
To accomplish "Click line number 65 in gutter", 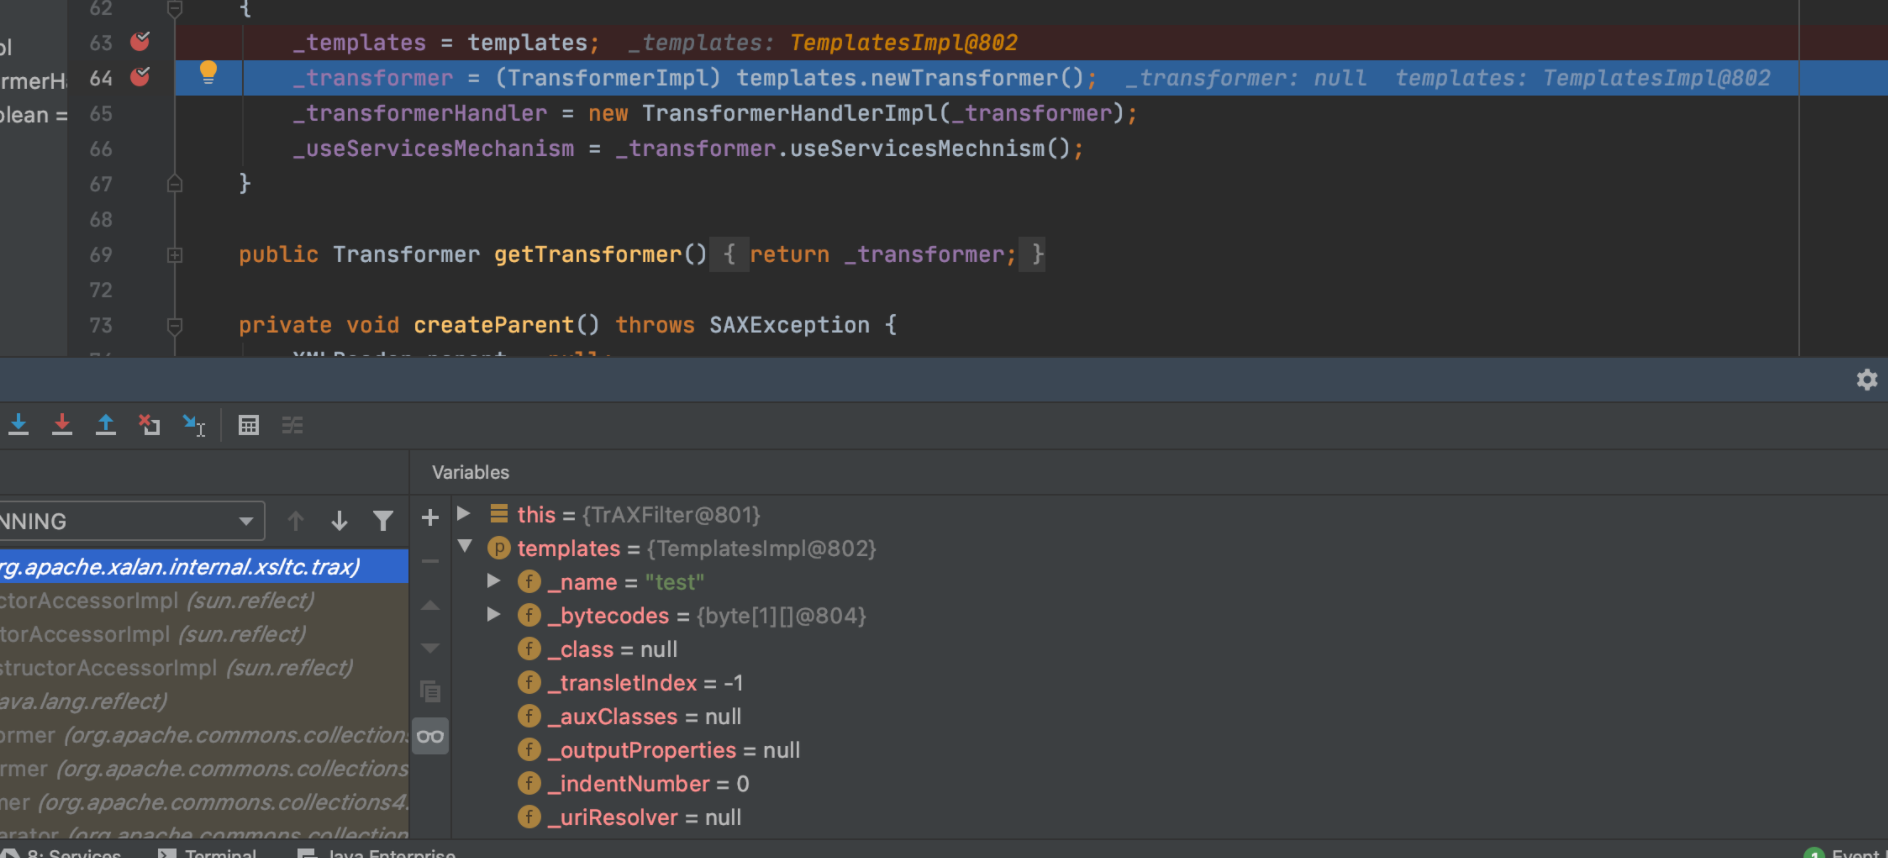I will pos(101,113).
